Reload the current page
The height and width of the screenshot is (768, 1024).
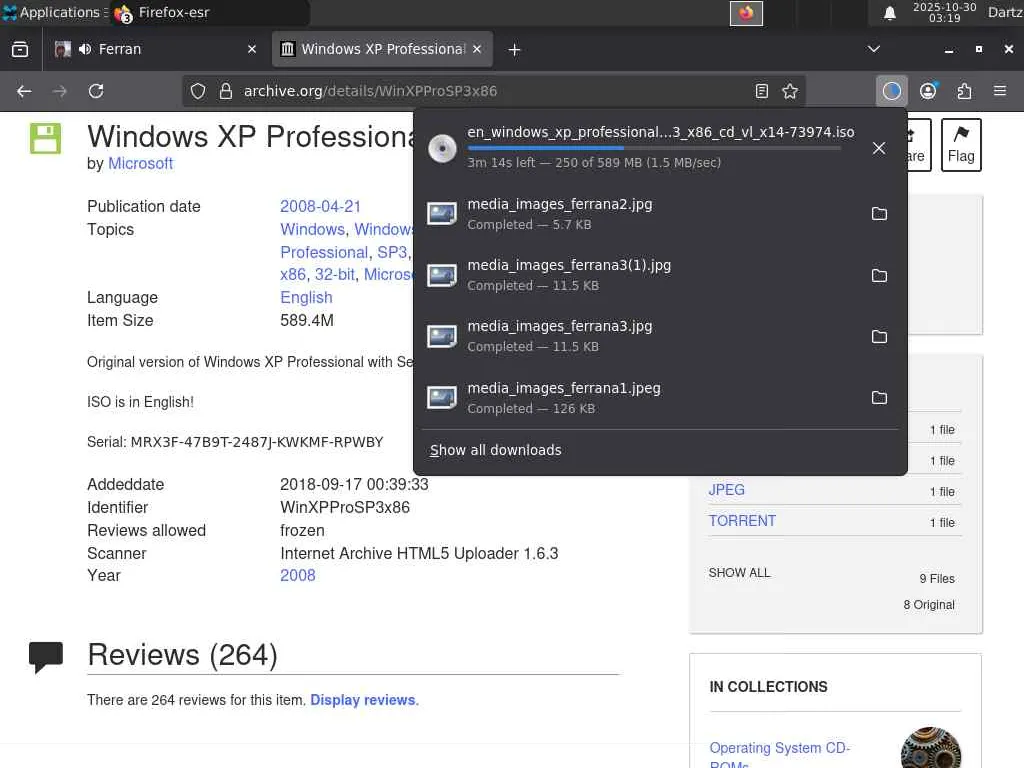(x=96, y=91)
